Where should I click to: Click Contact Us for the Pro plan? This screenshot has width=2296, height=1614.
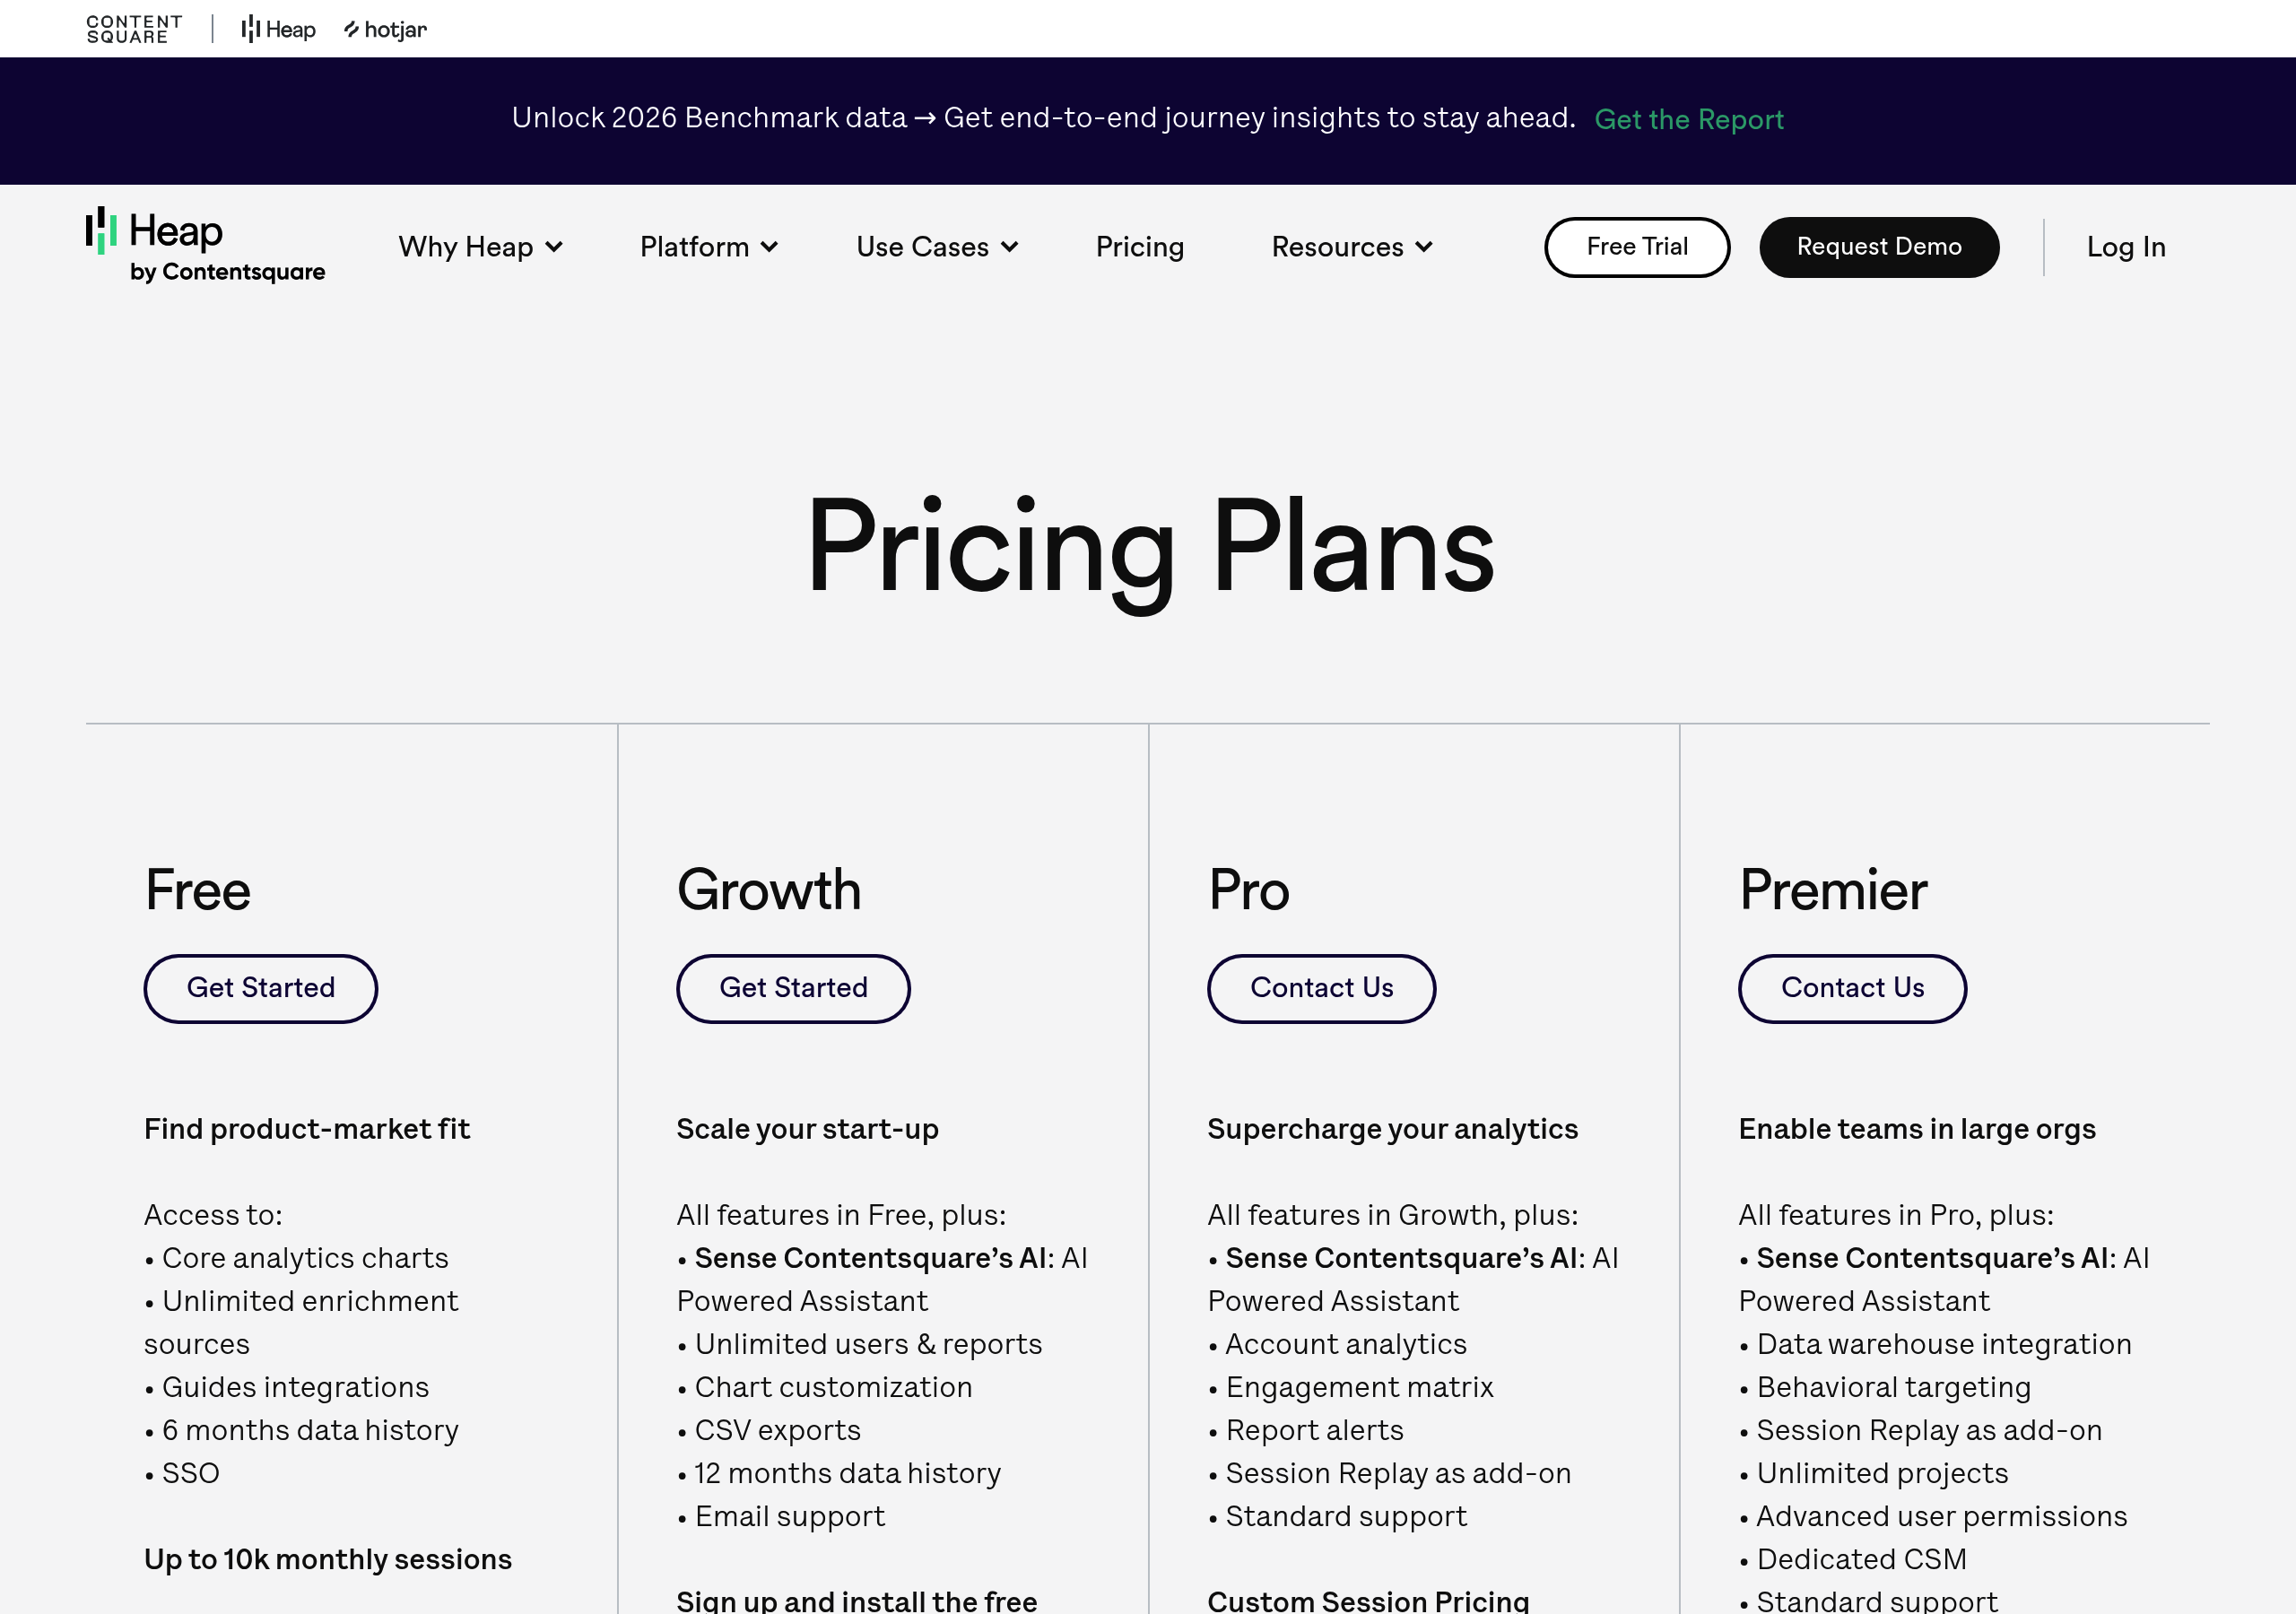click(1321, 988)
